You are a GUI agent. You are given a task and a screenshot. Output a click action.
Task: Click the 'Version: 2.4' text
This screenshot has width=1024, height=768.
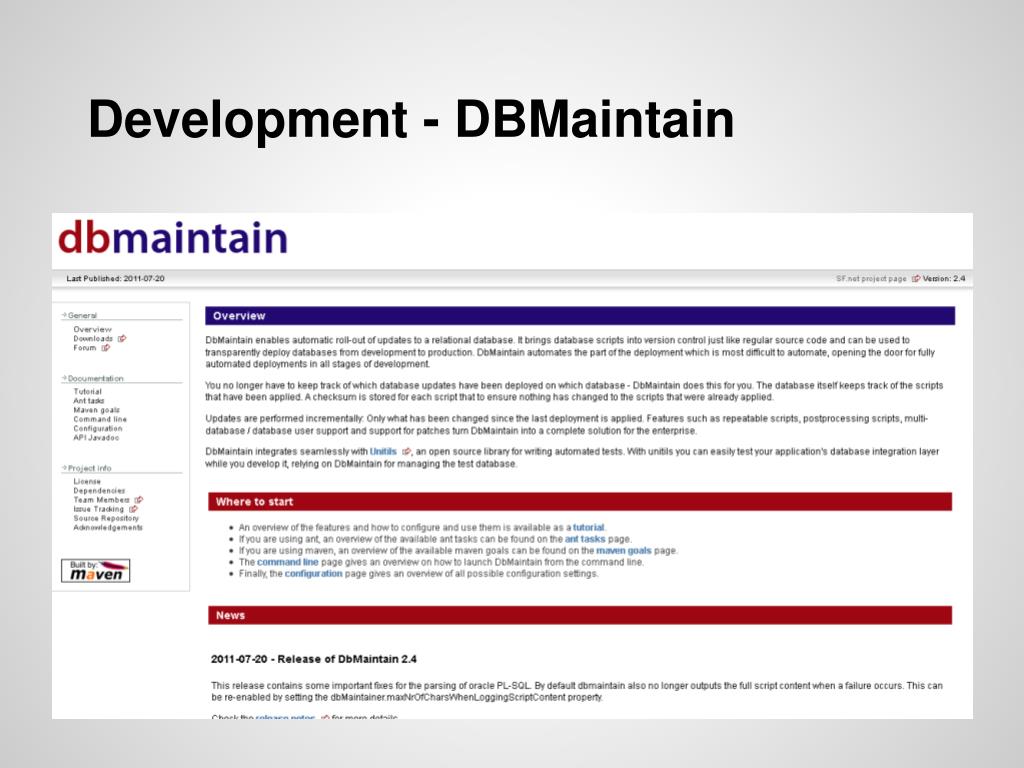pos(944,279)
